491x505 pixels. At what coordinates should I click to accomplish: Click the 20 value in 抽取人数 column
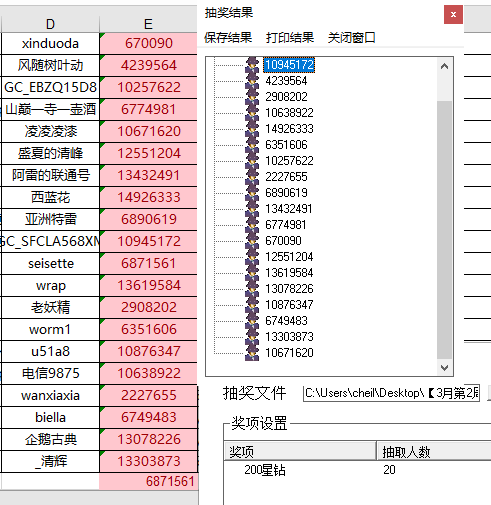(x=389, y=470)
